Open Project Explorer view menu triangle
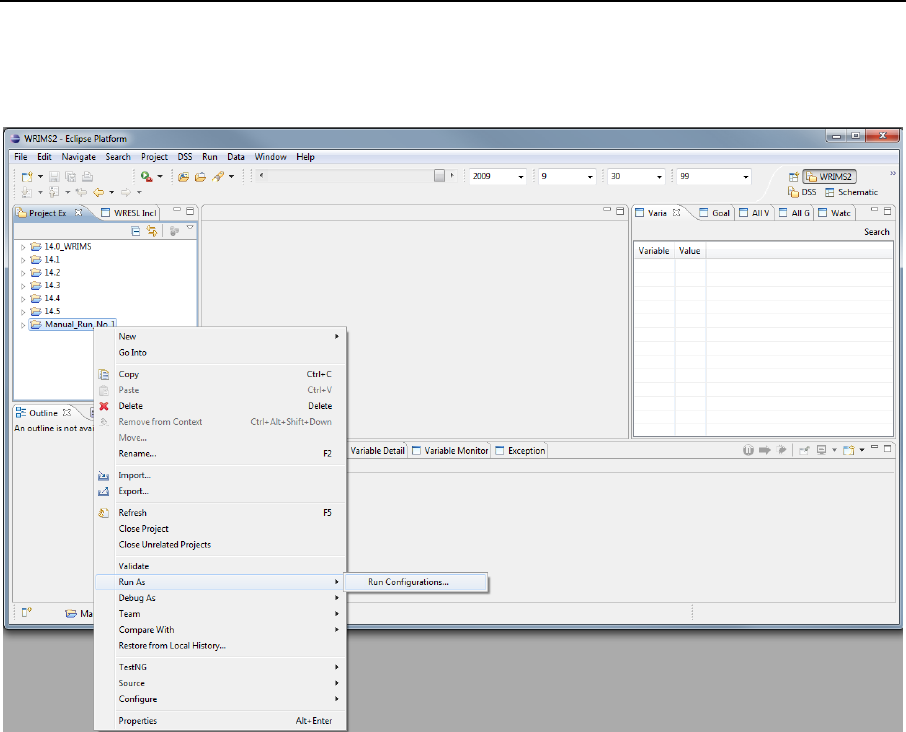 point(190,228)
